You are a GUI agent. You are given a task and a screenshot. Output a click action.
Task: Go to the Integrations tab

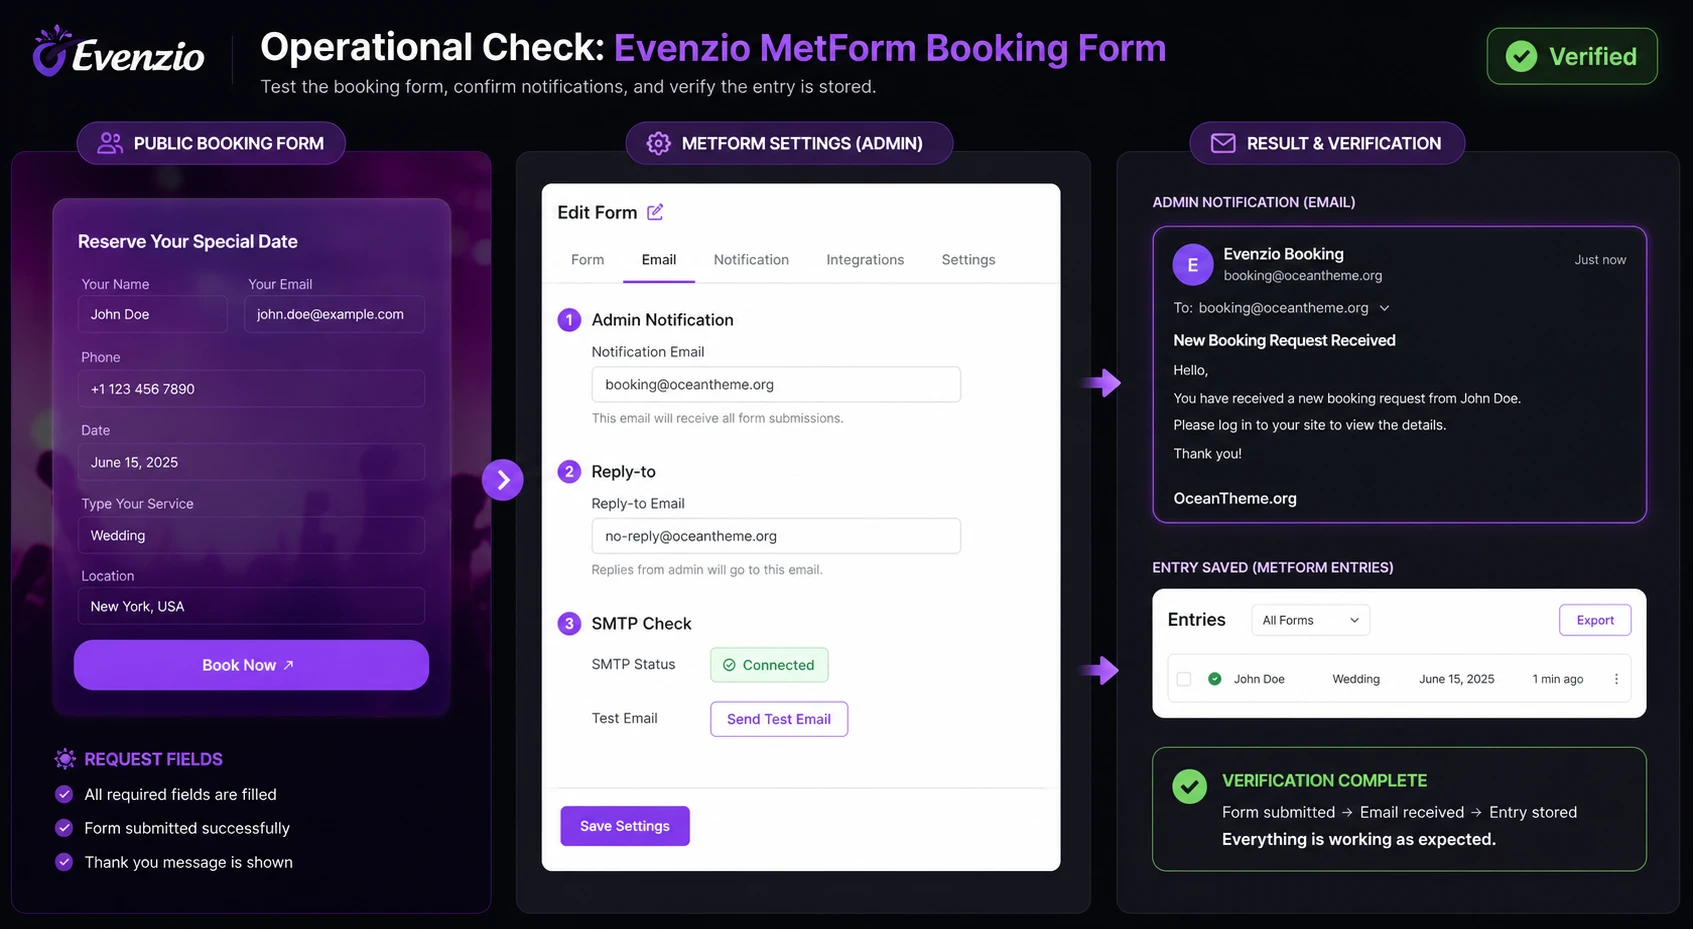pos(865,260)
